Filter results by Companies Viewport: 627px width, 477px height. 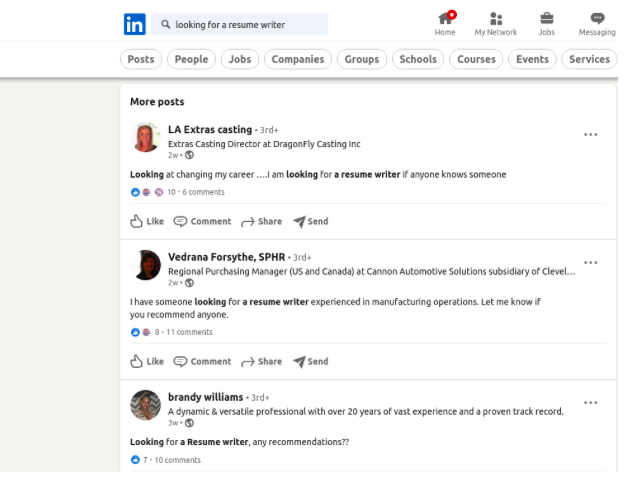click(298, 59)
